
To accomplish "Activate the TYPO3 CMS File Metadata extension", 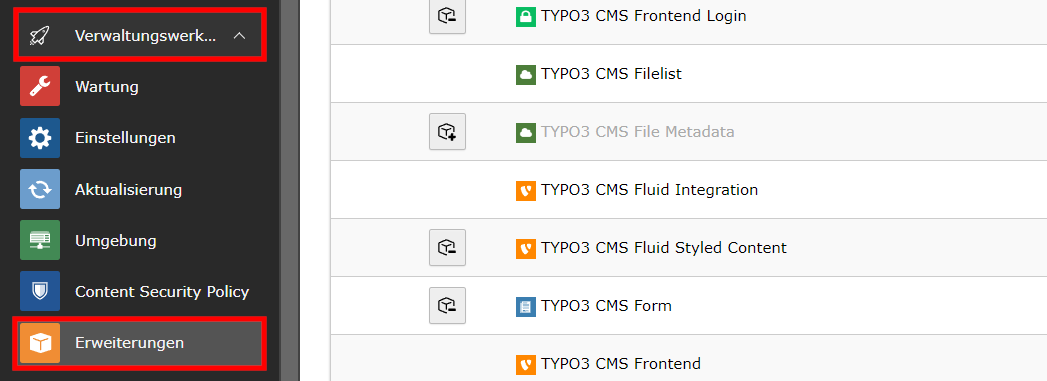I will pos(447,131).
